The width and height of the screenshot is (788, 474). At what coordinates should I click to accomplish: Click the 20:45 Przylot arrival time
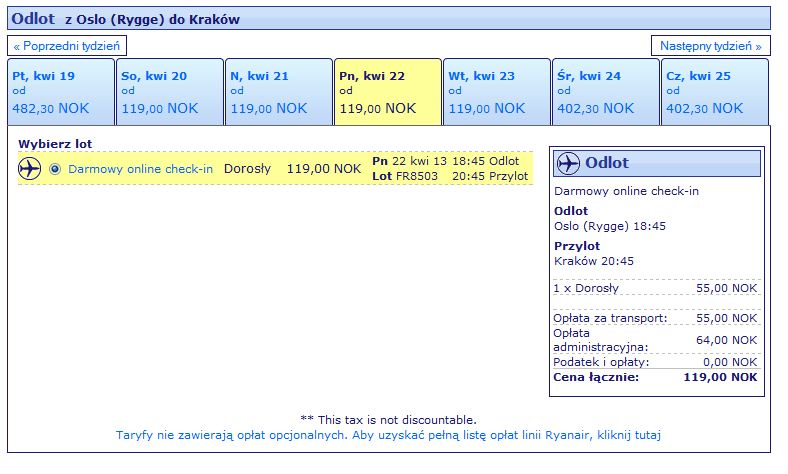click(x=490, y=176)
